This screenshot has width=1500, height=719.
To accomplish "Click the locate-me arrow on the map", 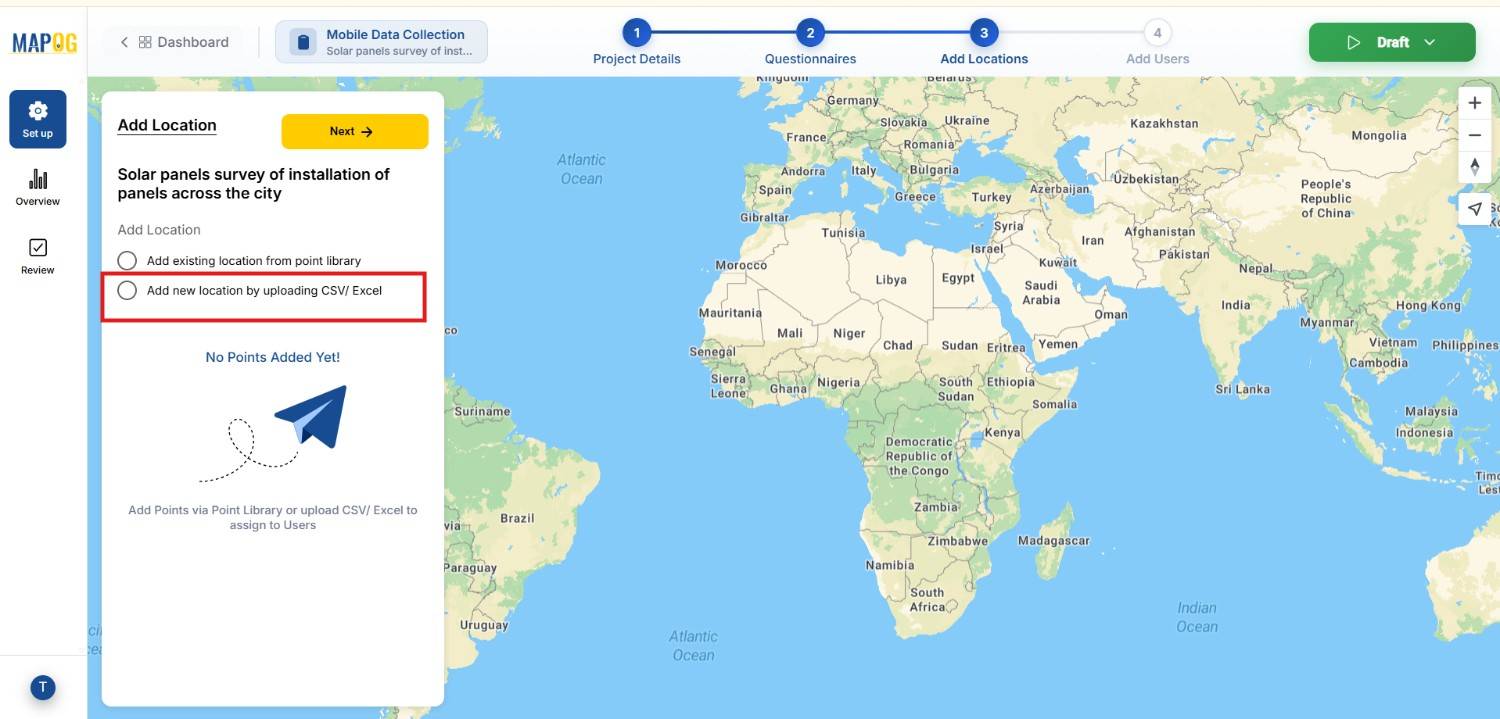I will (1474, 208).
